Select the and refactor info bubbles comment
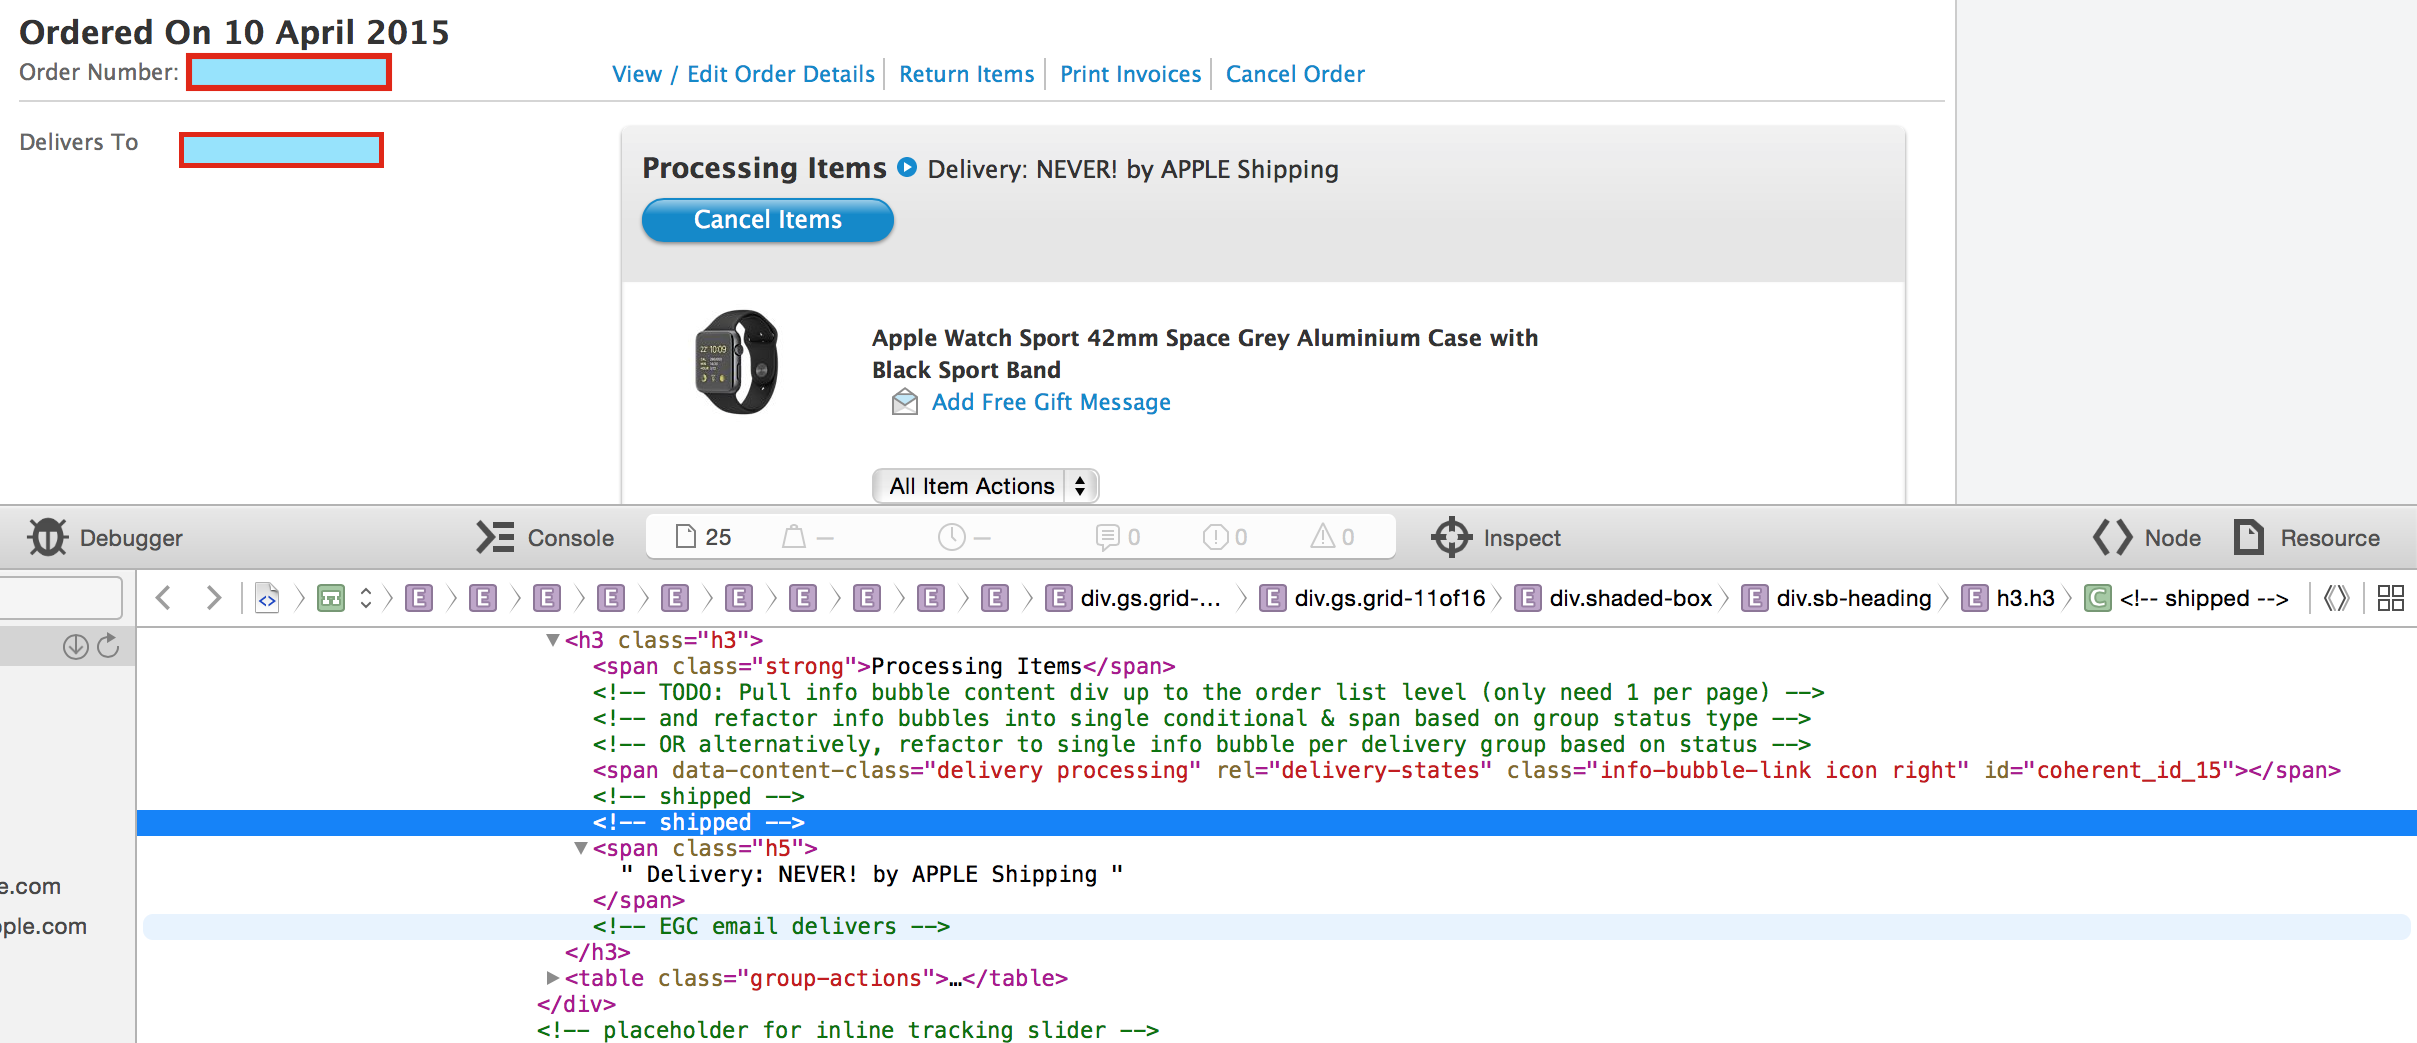2417x1043 pixels. point(1202,718)
